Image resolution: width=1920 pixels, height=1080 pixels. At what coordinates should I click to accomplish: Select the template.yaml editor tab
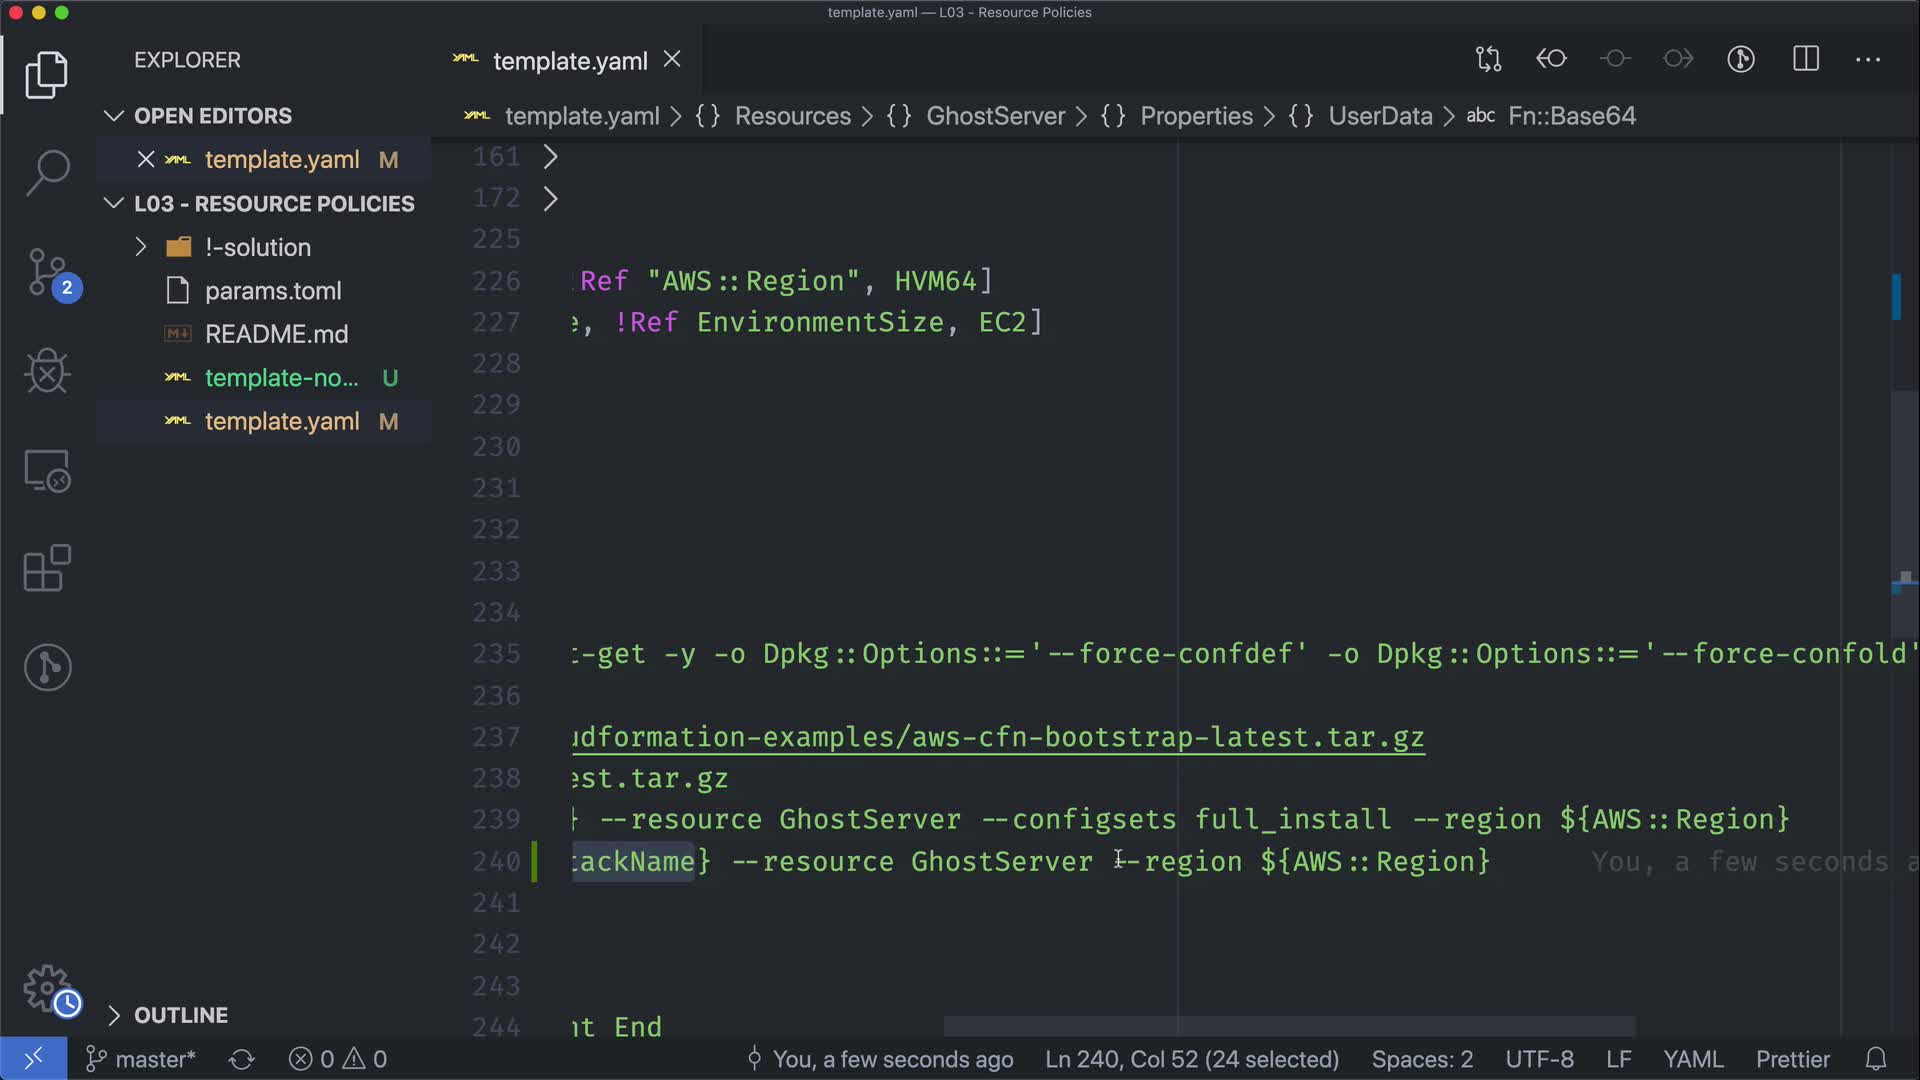click(x=569, y=61)
